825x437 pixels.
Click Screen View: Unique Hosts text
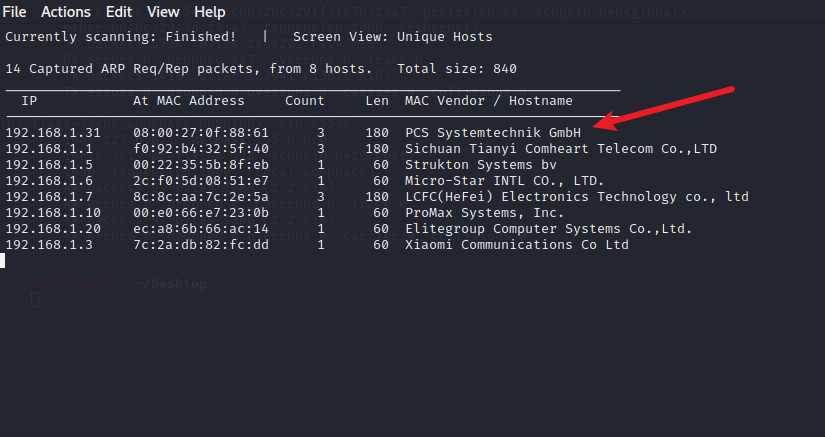[x=393, y=37]
